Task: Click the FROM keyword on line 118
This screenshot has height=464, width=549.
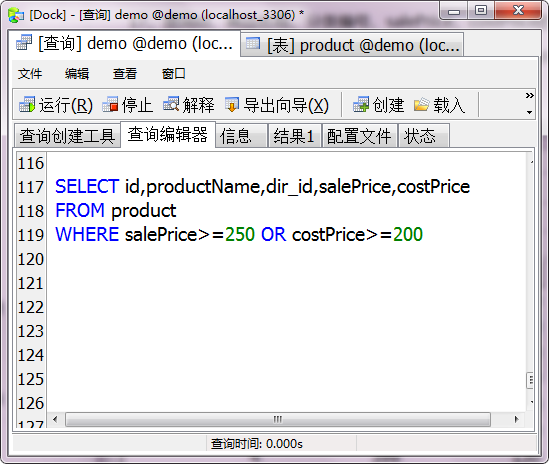Action: coord(80,210)
